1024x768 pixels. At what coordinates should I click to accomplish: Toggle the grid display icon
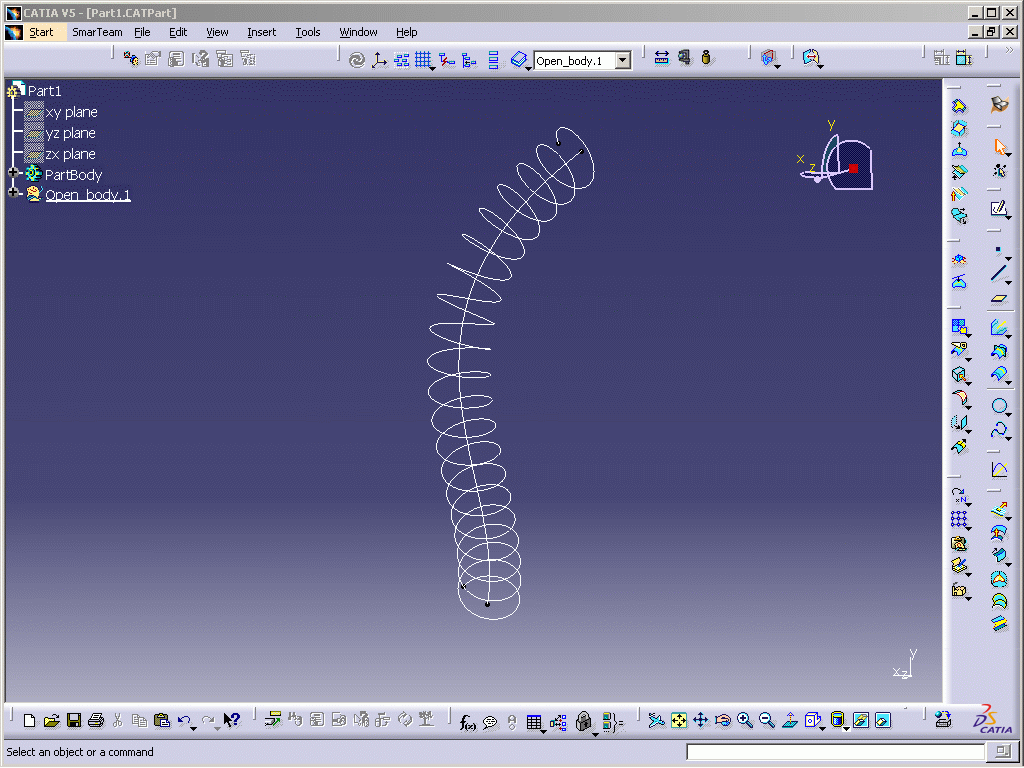pos(423,60)
